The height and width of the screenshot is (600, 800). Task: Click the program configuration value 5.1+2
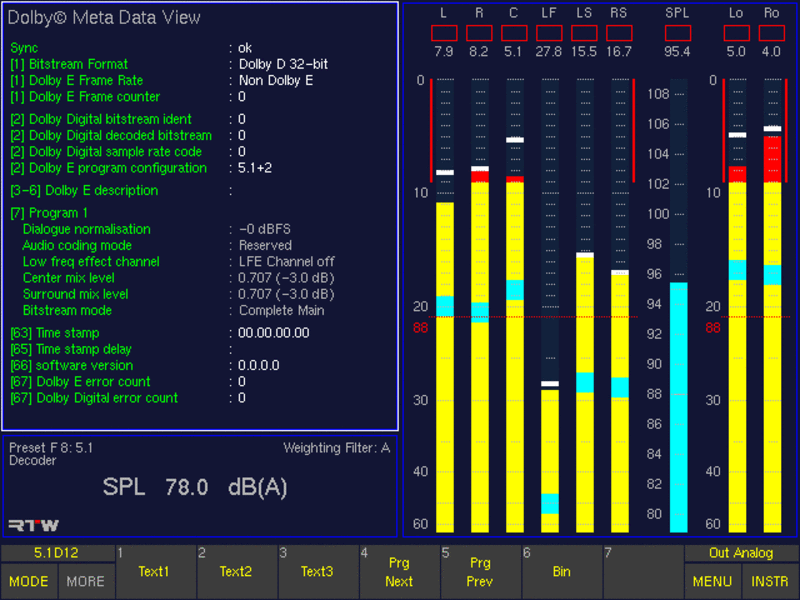point(255,168)
